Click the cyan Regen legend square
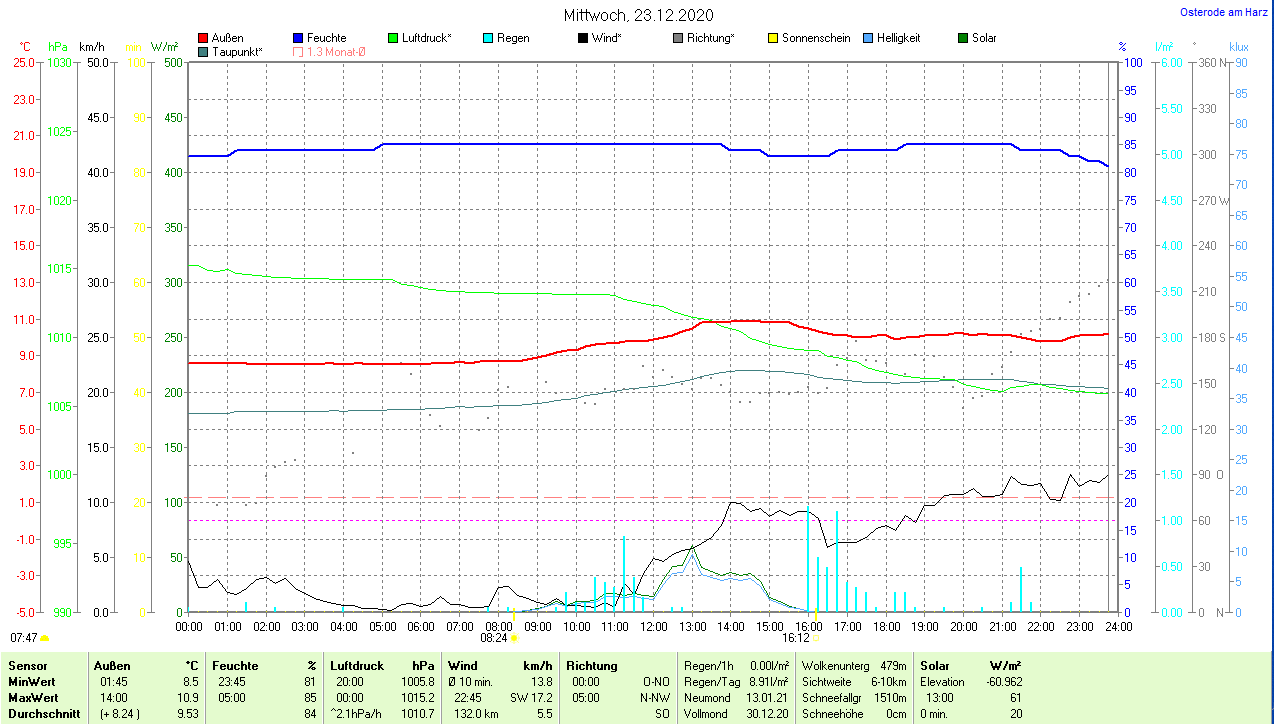Image resolution: width=1274 pixels, height=724 pixels. point(488,39)
